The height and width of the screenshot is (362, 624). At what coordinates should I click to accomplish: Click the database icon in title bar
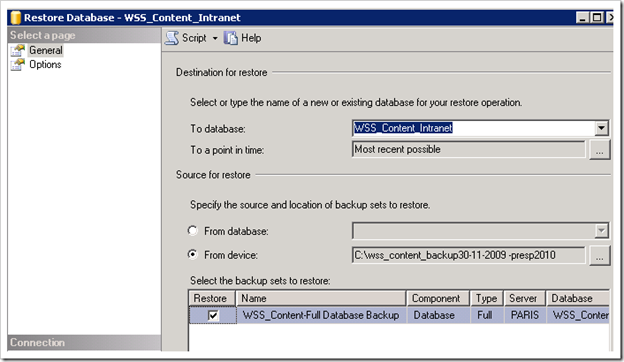16,18
